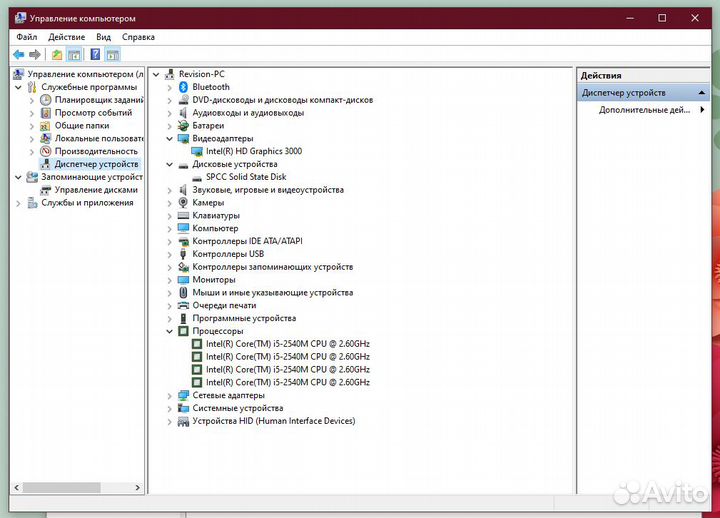Expand Звуковые, игровые и видеоустройства
Viewport: 720px width, 518px height.
pyautogui.click(x=169, y=190)
